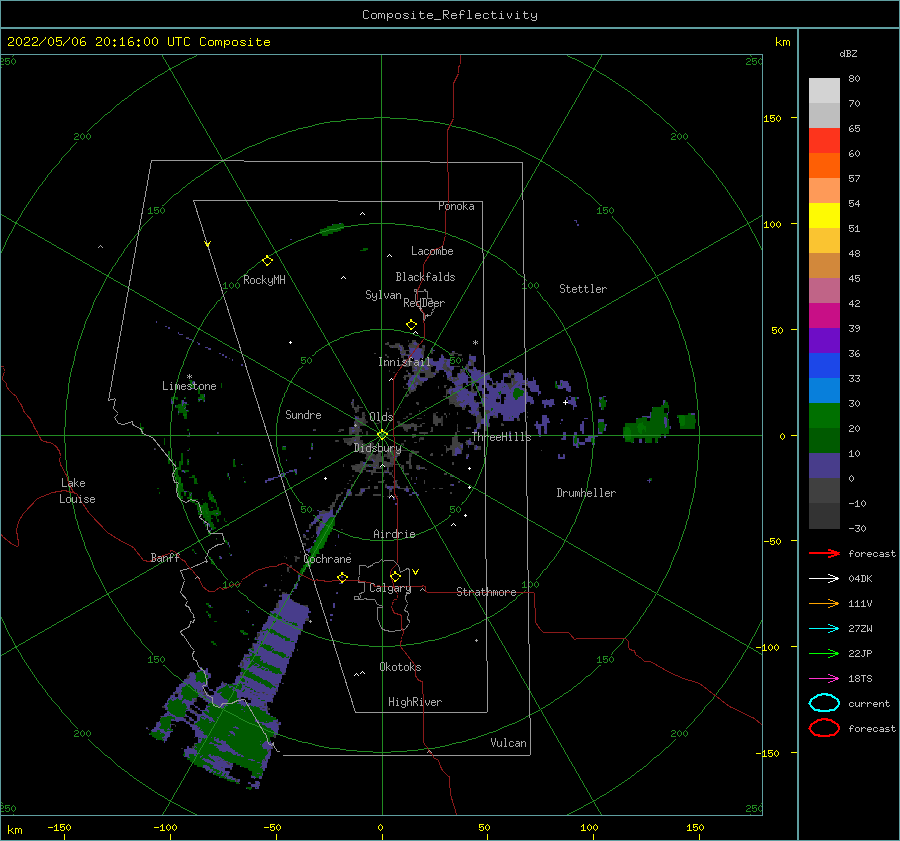The height and width of the screenshot is (841, 900).
Task: Click the Vulcan label
Action: point(508,743)
